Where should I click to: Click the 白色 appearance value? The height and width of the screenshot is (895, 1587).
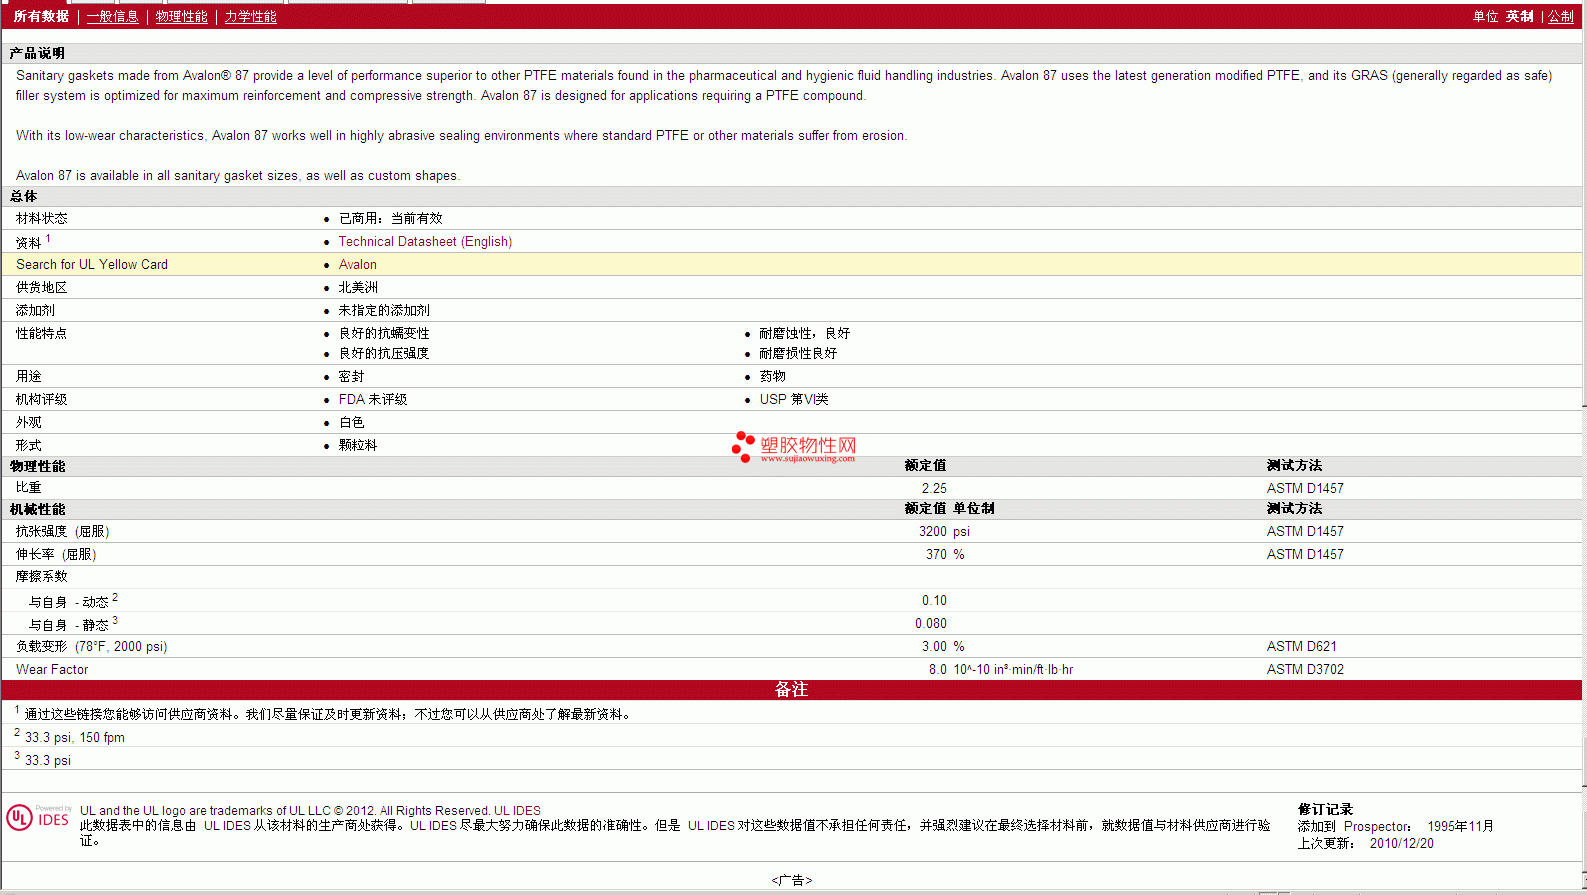(x=351, y=422)
